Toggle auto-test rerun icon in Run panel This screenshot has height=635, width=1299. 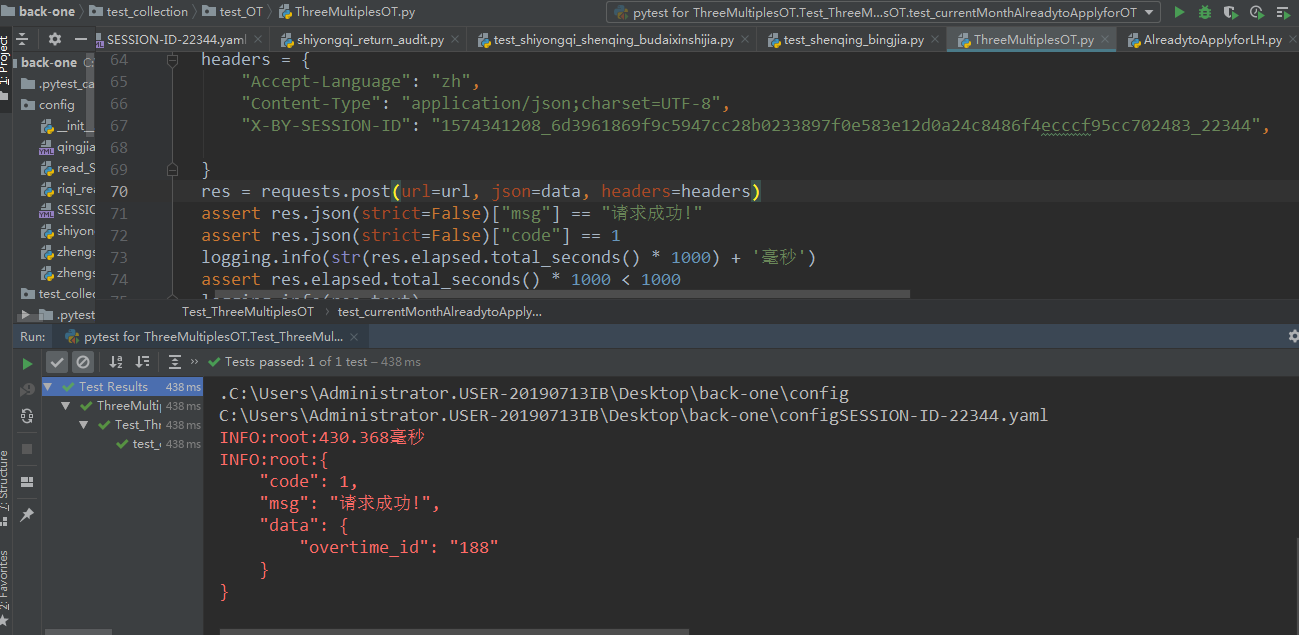tap(27, 415)
